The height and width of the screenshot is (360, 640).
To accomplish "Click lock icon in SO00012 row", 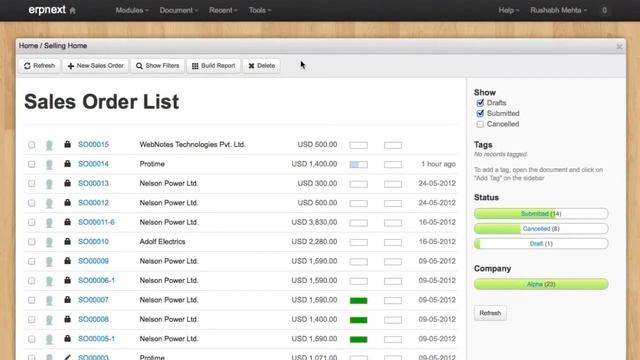I will (x=67, y=202).
